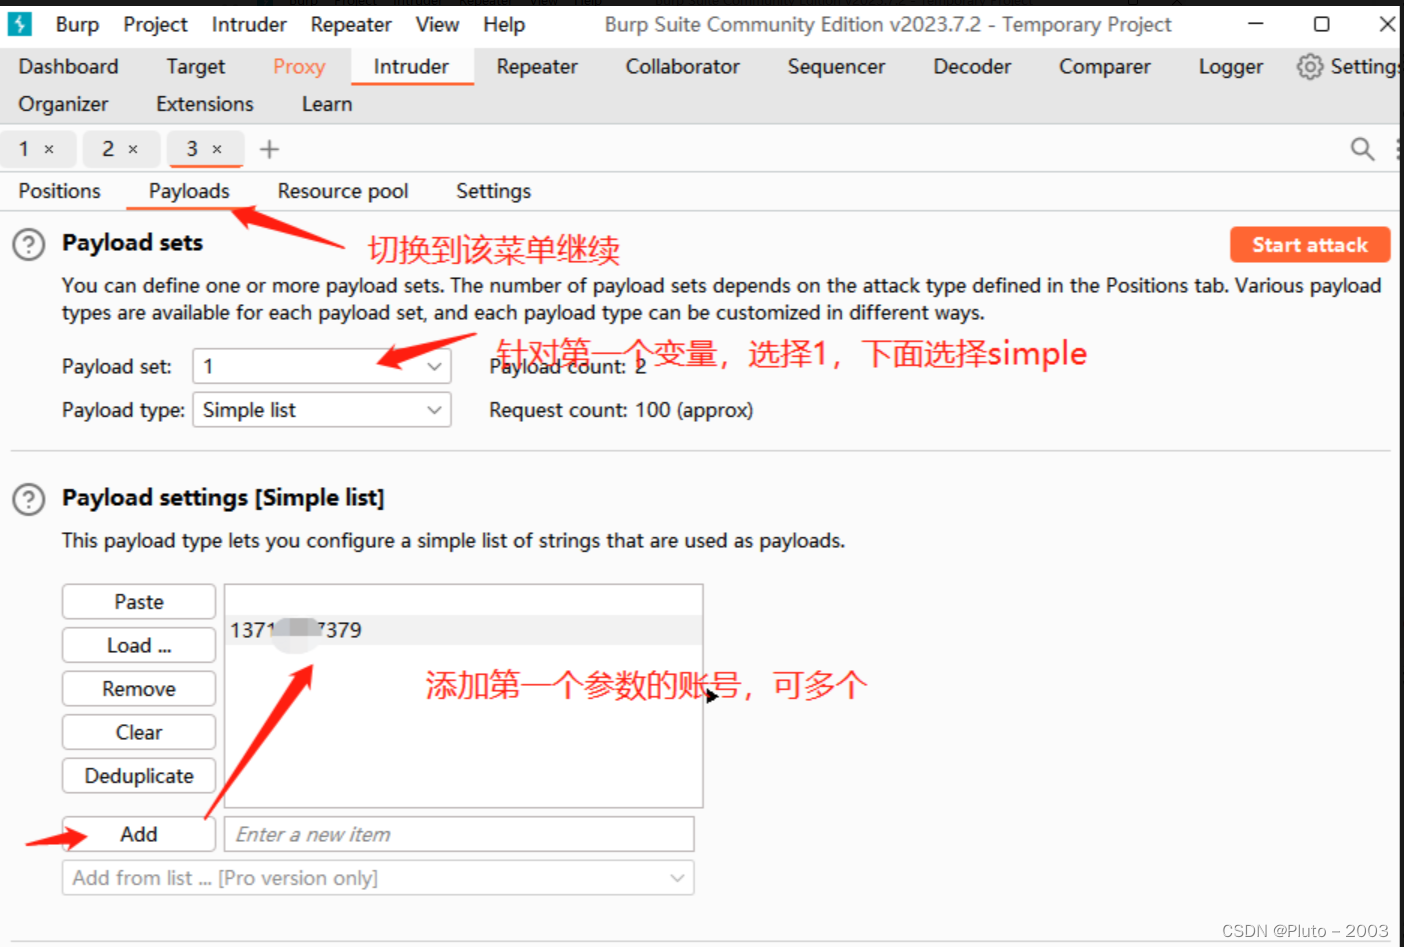The width and height of the screenshot is (1404, 947).
Task: Open the Help menu
Action: [x=504, y=24]
